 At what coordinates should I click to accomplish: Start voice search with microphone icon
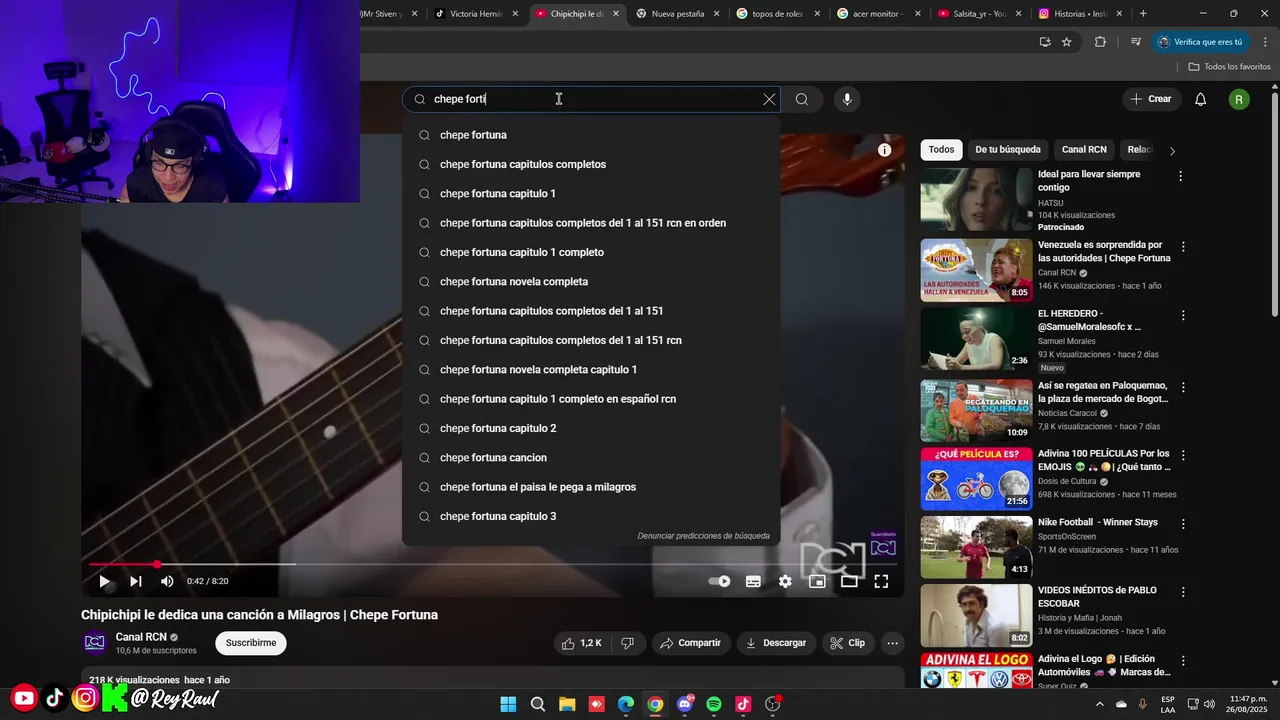847,99
